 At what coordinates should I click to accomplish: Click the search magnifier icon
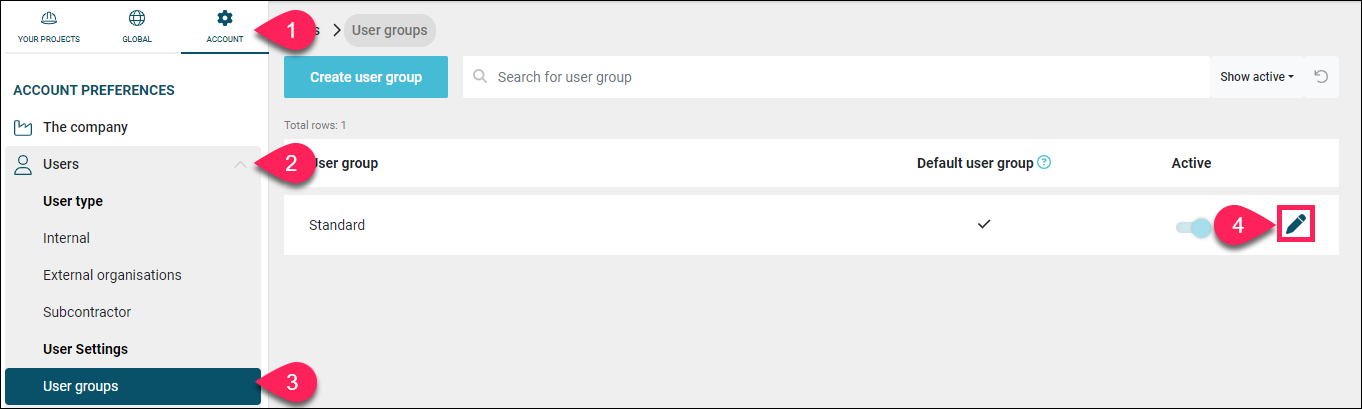(x=480, y=77)
